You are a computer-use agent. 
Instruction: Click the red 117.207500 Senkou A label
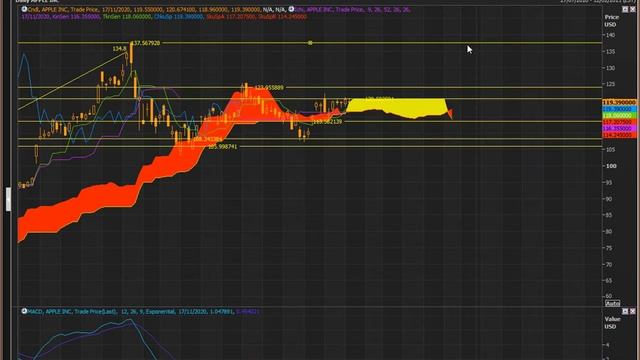click(619, 122)
